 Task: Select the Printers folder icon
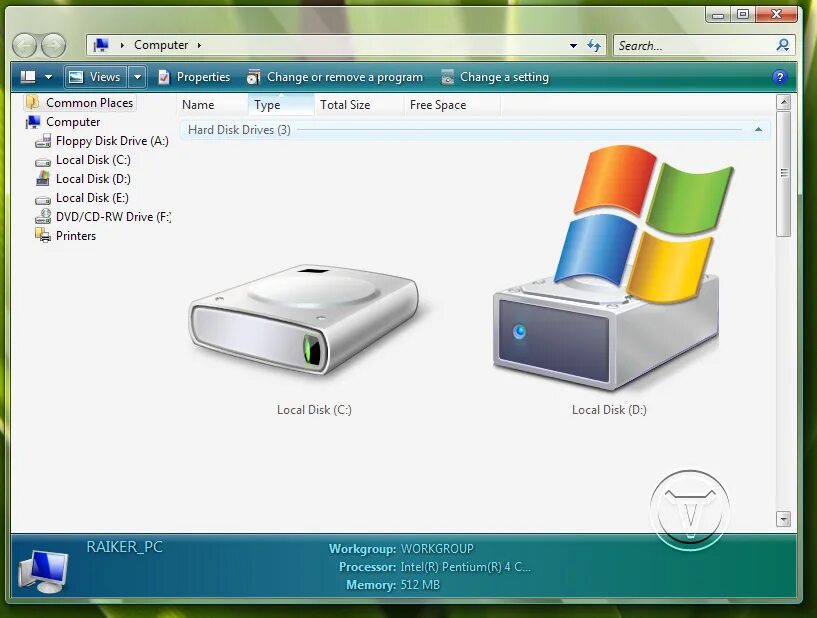pyautogui.click(x=43, y=236)
